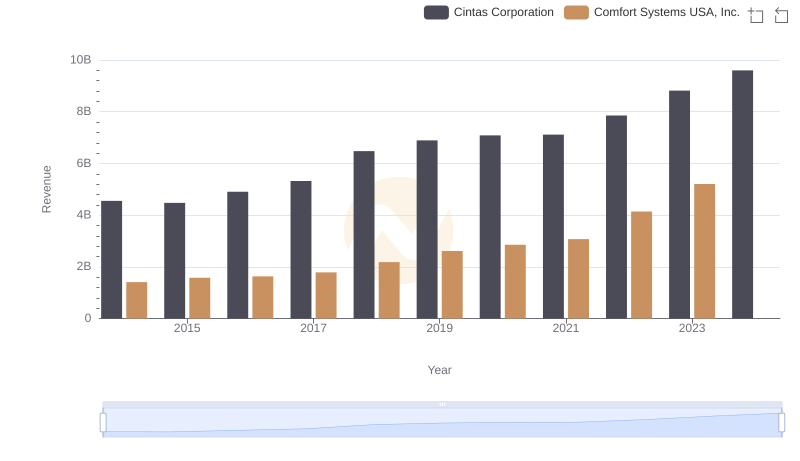Click the 8B y-axis label
Viewport: 800px width, 461px height.
pyautogui.click(x=84, y=111)
